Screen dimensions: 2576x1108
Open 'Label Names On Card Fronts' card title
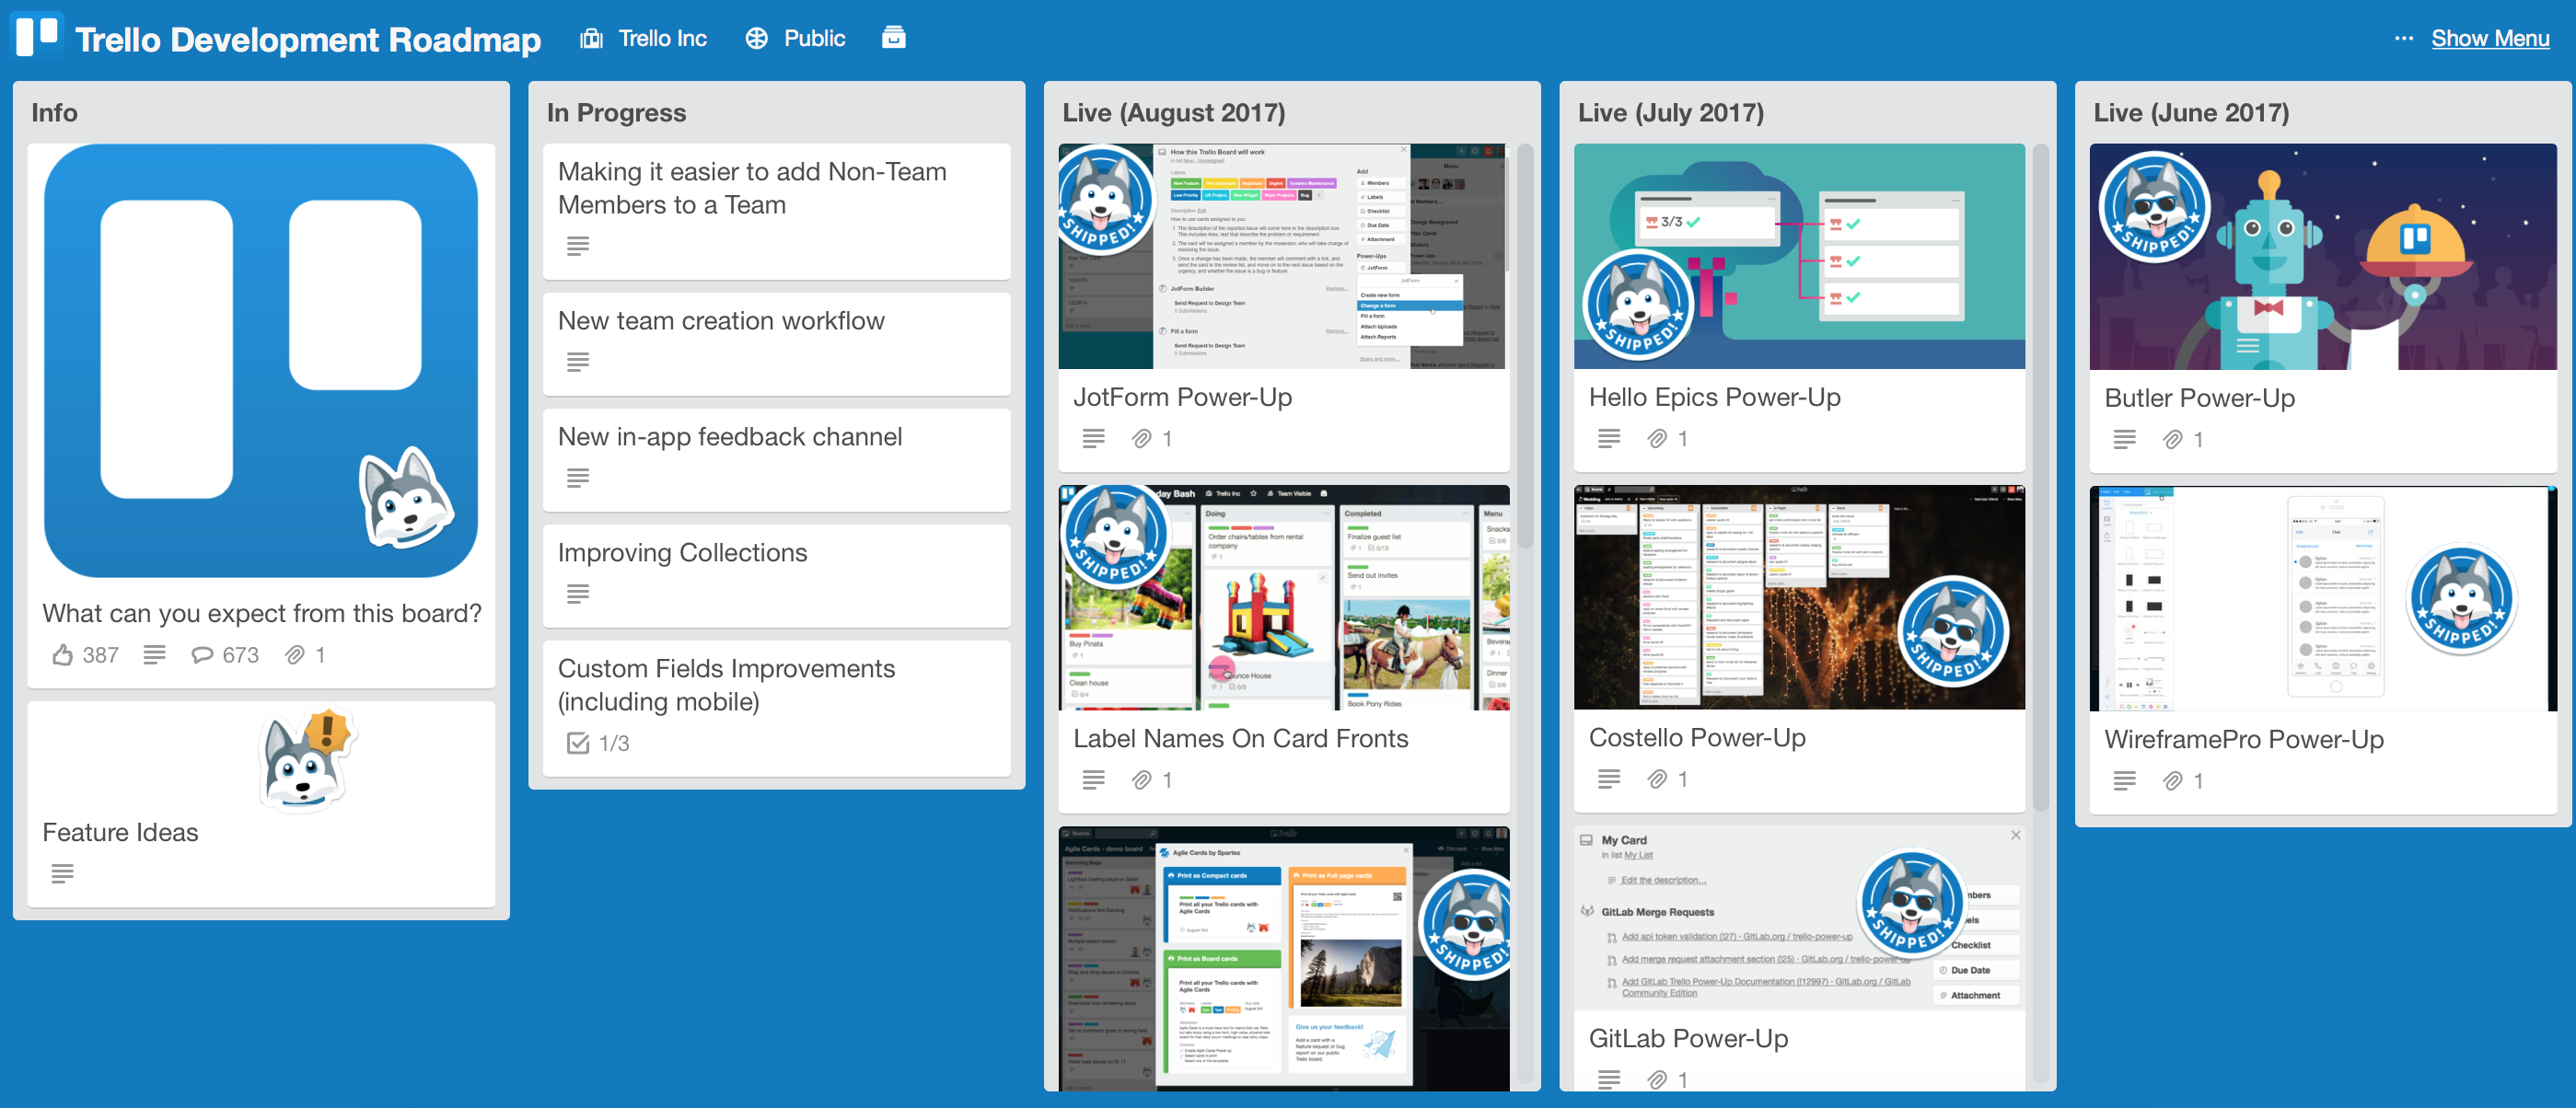coord(1240,738)
